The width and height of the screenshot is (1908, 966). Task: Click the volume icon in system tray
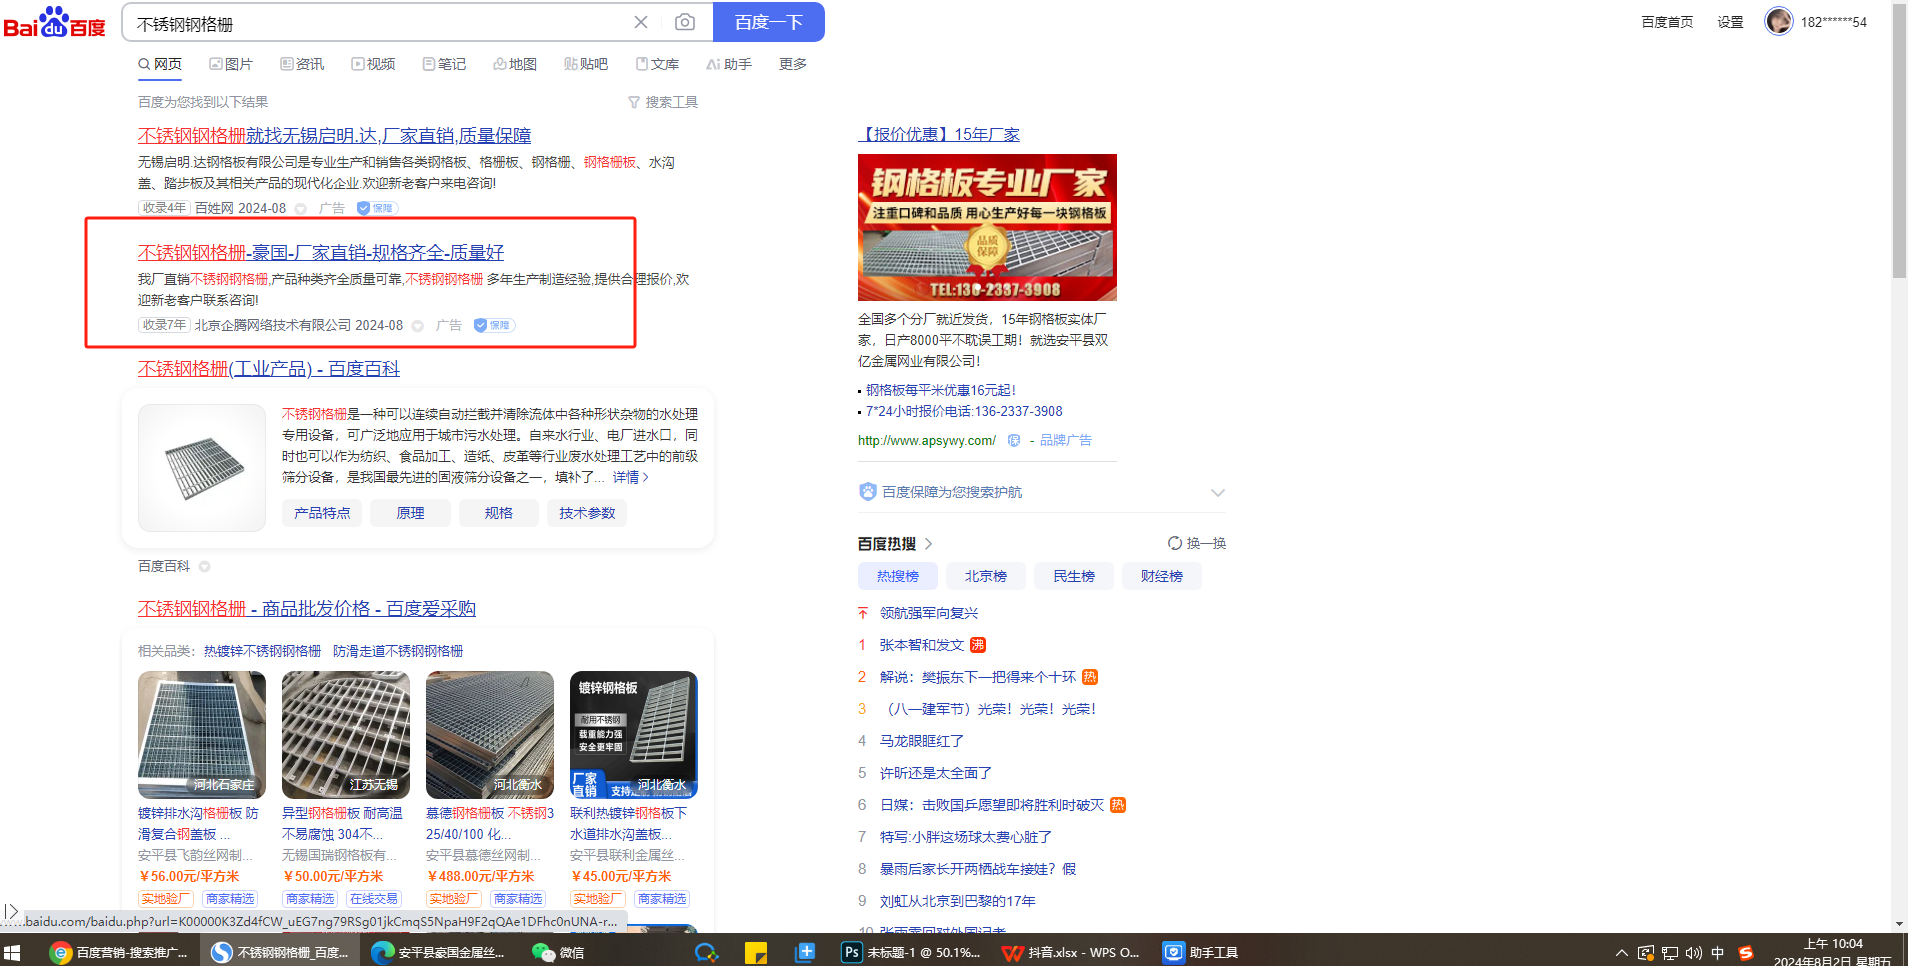[x=1693, y=953]
